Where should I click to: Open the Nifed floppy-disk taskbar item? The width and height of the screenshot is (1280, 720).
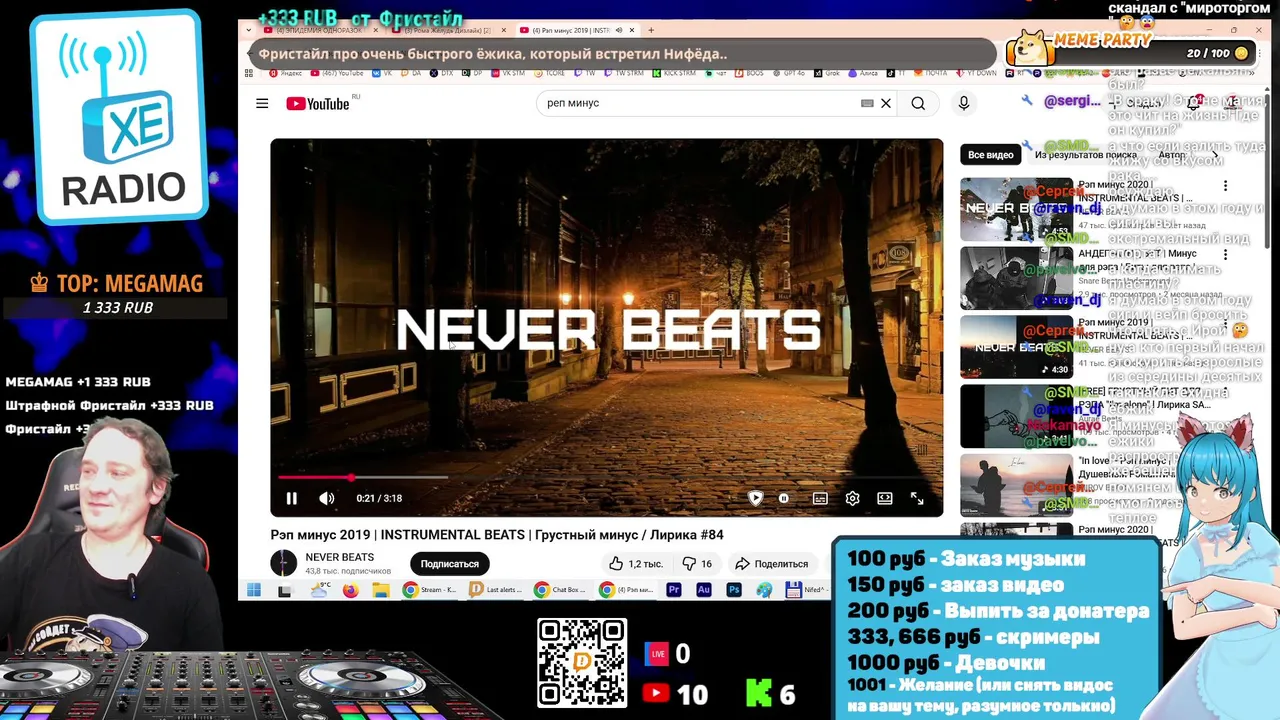[806, 590]
